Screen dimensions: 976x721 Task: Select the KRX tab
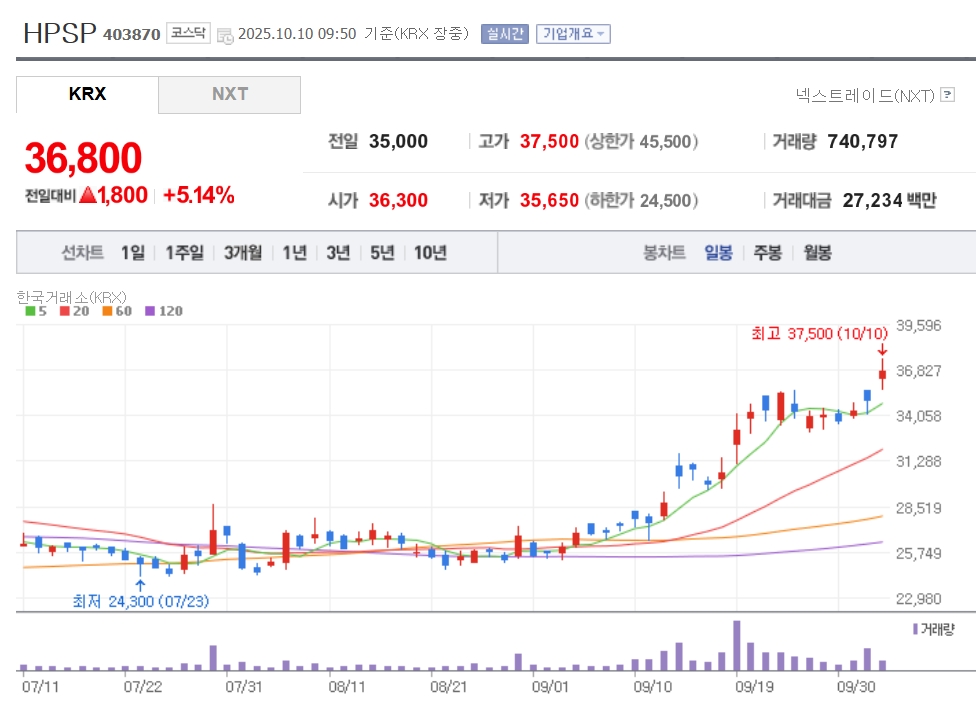87,94
